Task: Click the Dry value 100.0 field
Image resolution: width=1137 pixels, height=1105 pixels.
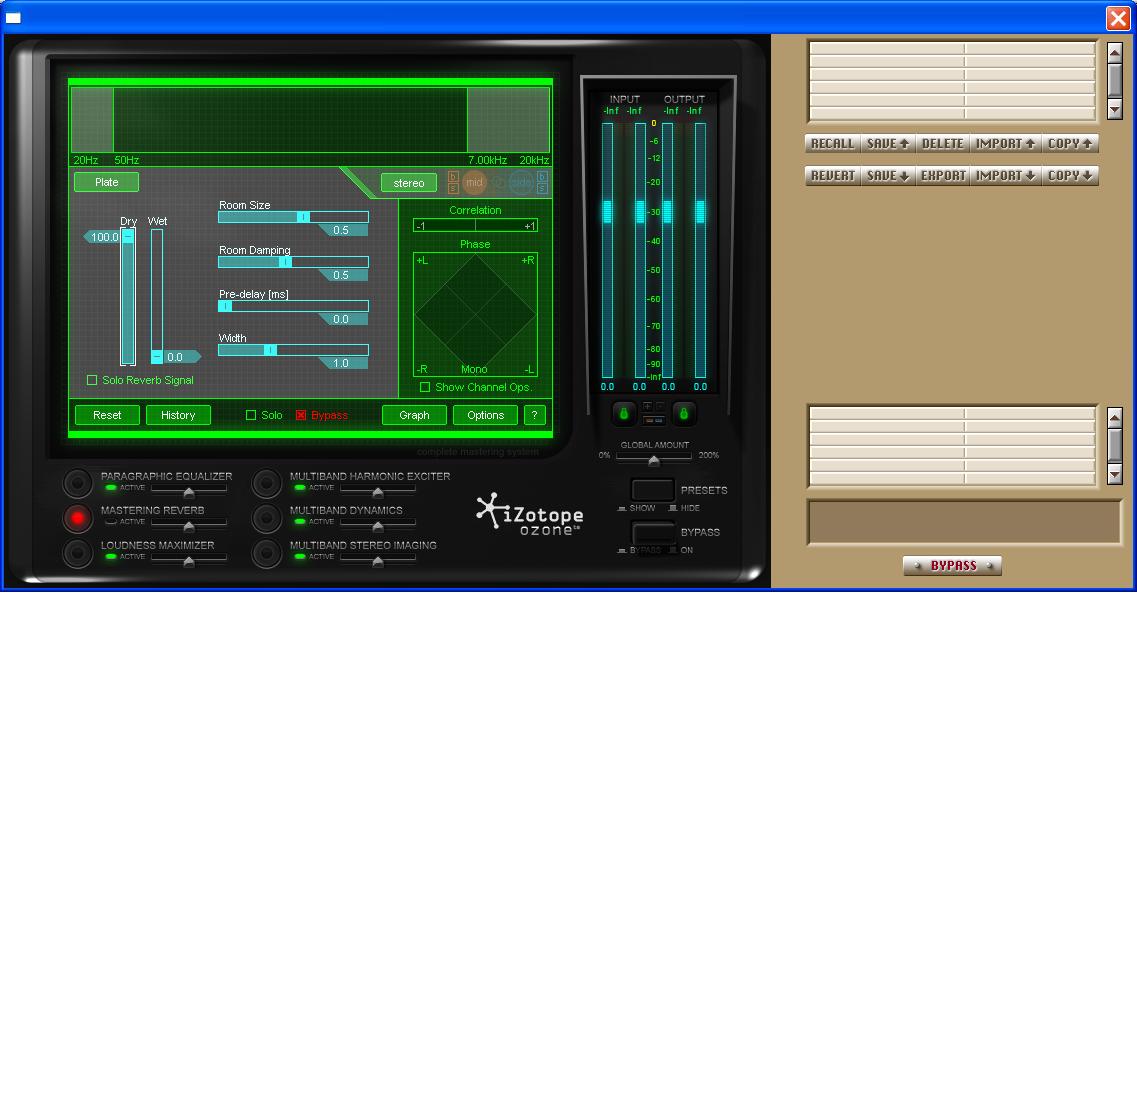Action: tap(103, 237)
